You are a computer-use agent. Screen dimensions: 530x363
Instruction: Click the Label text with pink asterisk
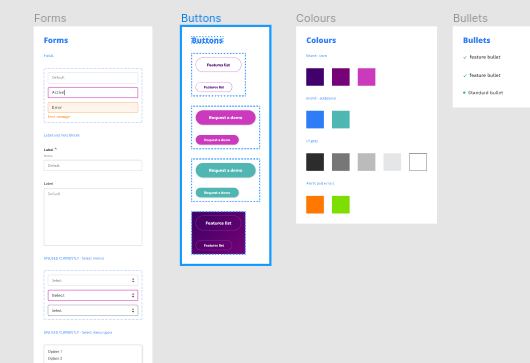pos(50,149)
